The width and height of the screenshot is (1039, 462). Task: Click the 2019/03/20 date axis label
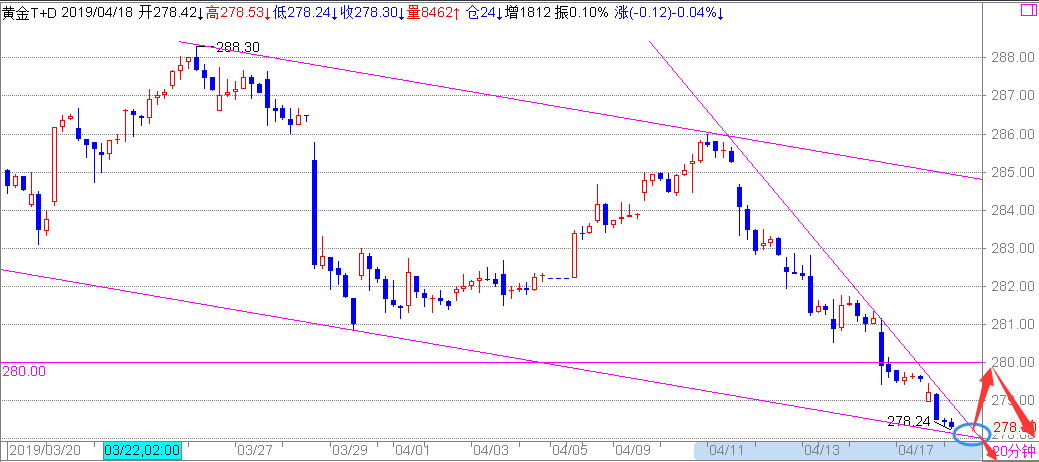(x=45, y=451)
